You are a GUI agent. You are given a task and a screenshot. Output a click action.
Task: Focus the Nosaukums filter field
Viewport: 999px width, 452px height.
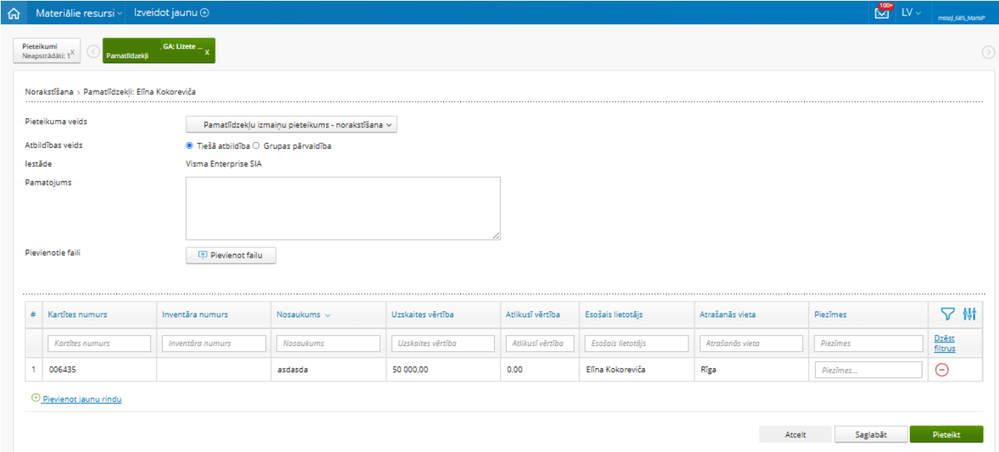pos(328,344)
